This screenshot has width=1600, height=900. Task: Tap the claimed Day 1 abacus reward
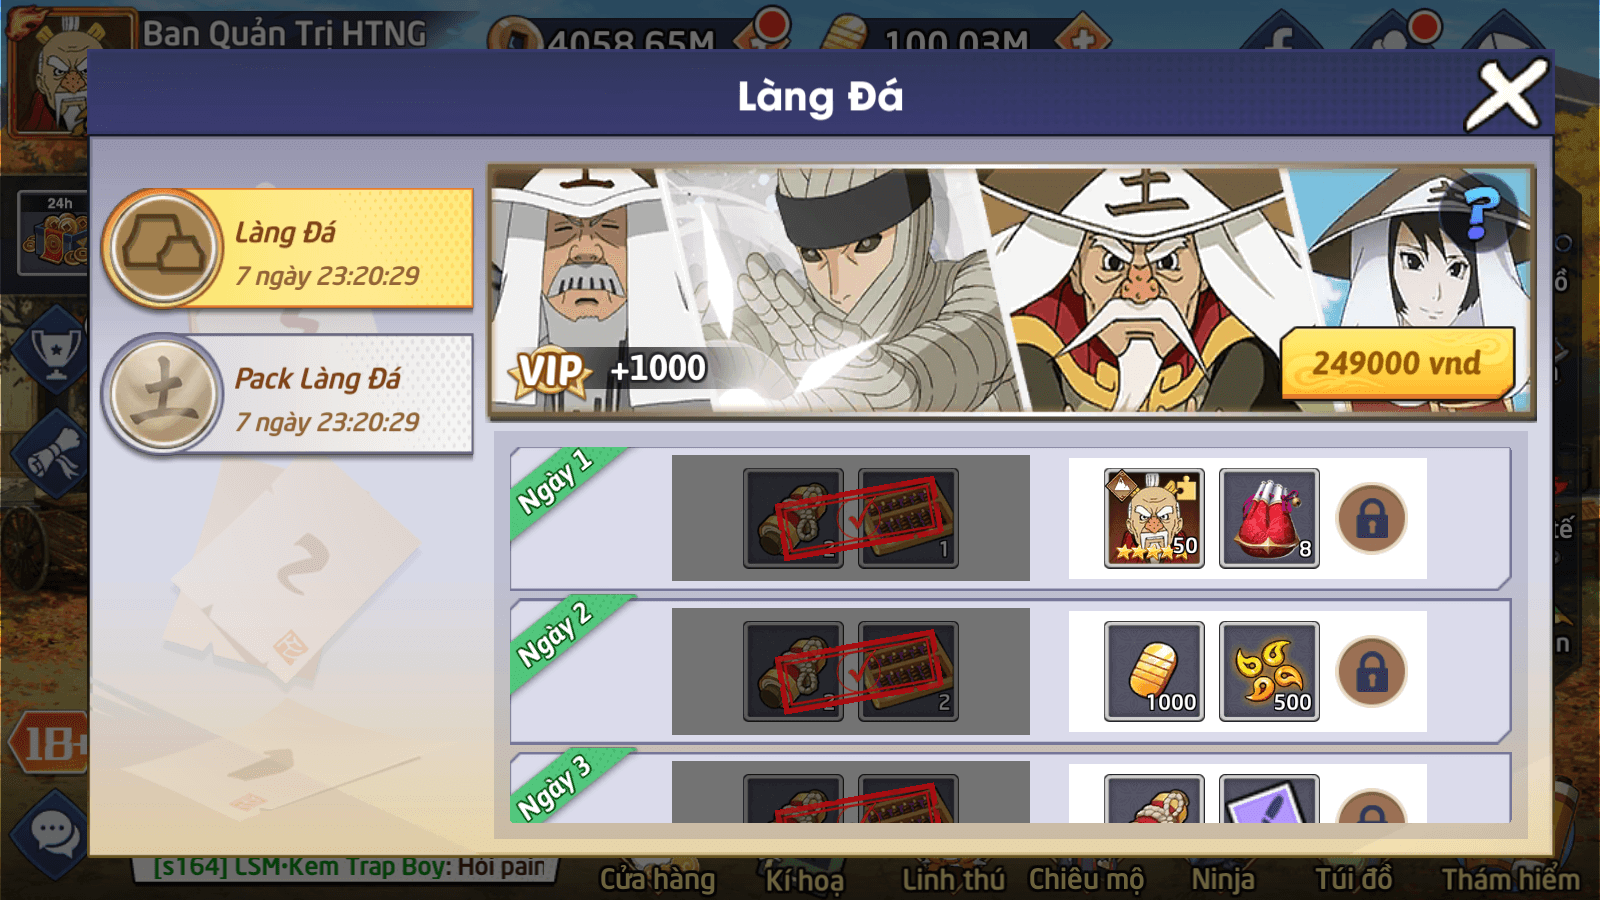tap(908, 518)
